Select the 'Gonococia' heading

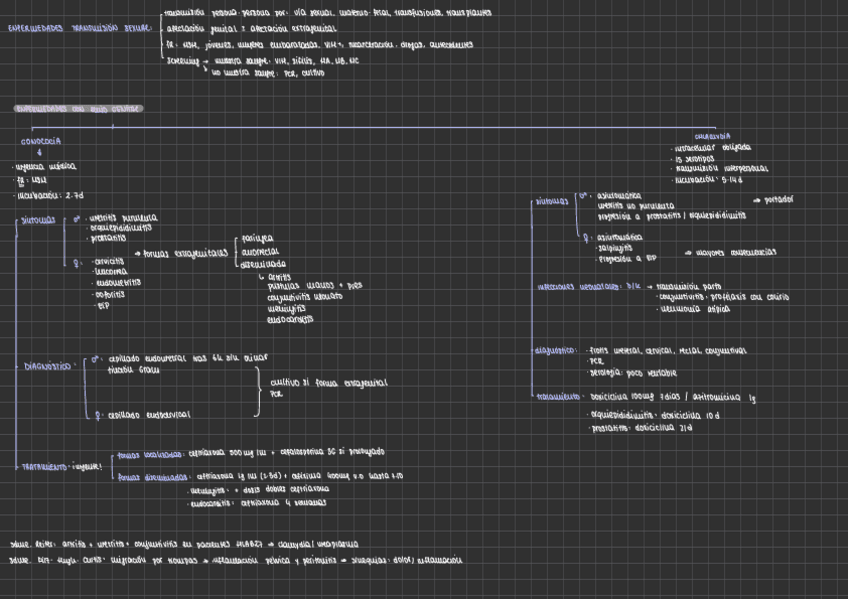[41, 142]
